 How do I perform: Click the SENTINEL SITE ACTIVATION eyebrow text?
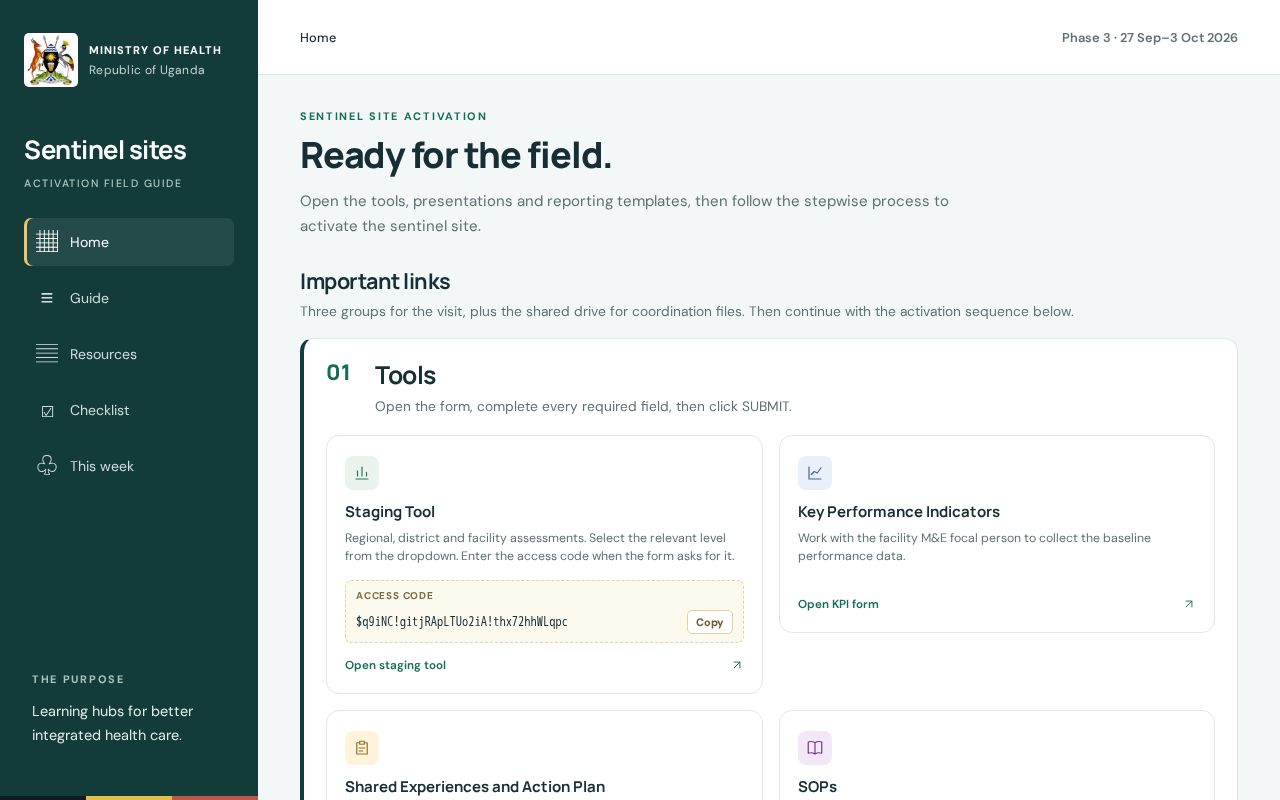(x=394, y=117)
